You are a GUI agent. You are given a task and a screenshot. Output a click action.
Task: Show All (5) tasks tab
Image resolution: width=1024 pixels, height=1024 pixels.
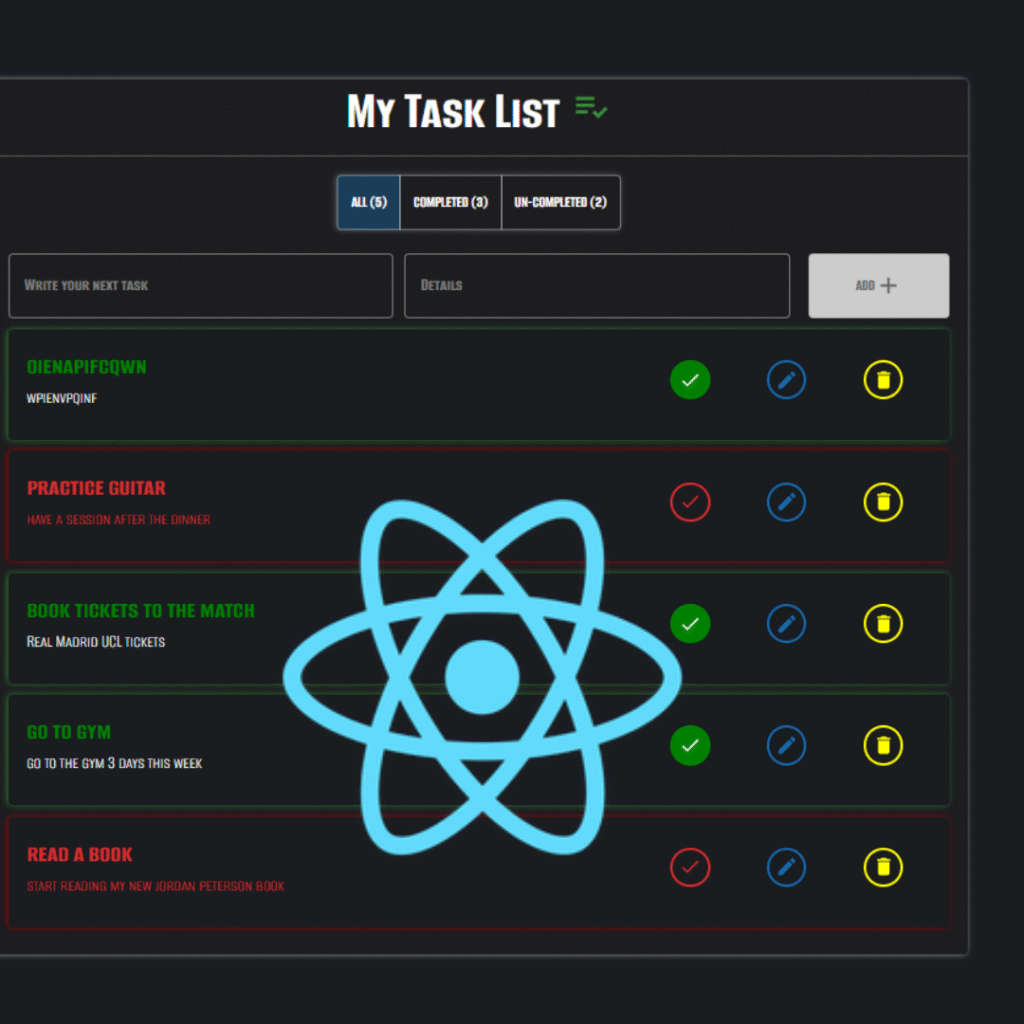pyautogui.click(x=369, y=202)
